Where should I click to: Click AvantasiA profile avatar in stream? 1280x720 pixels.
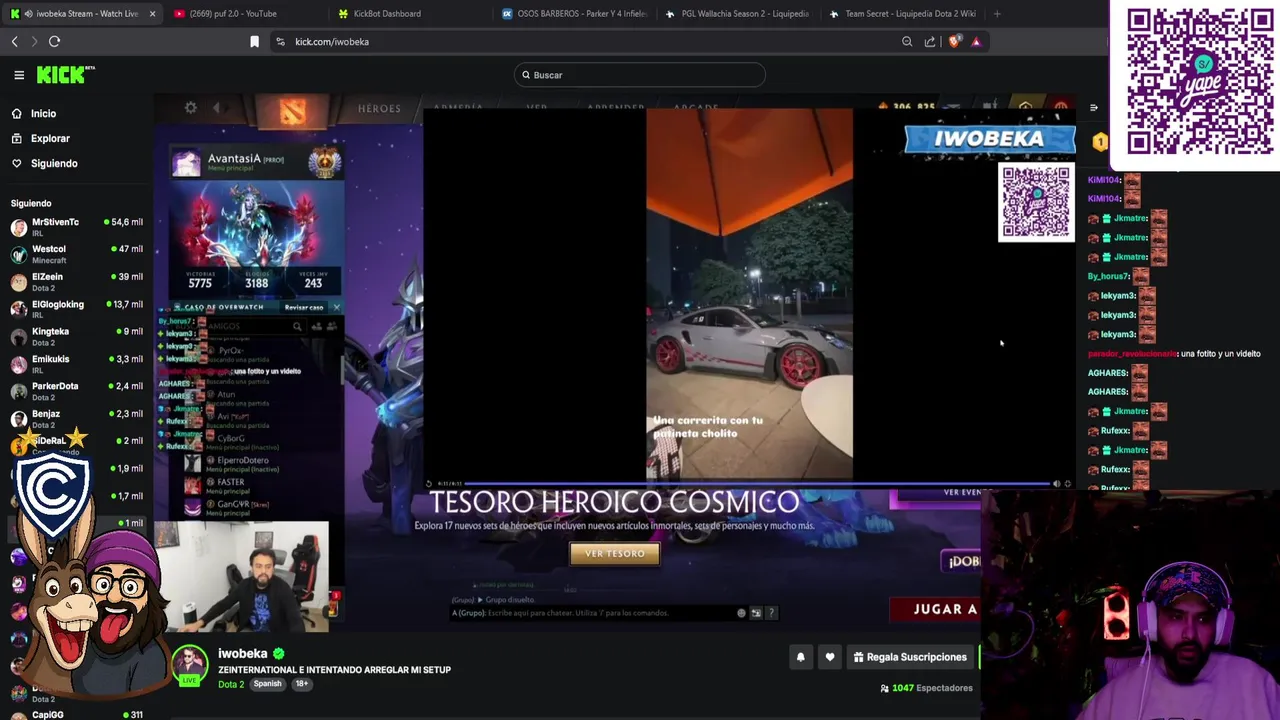click(x=187, y=163)
